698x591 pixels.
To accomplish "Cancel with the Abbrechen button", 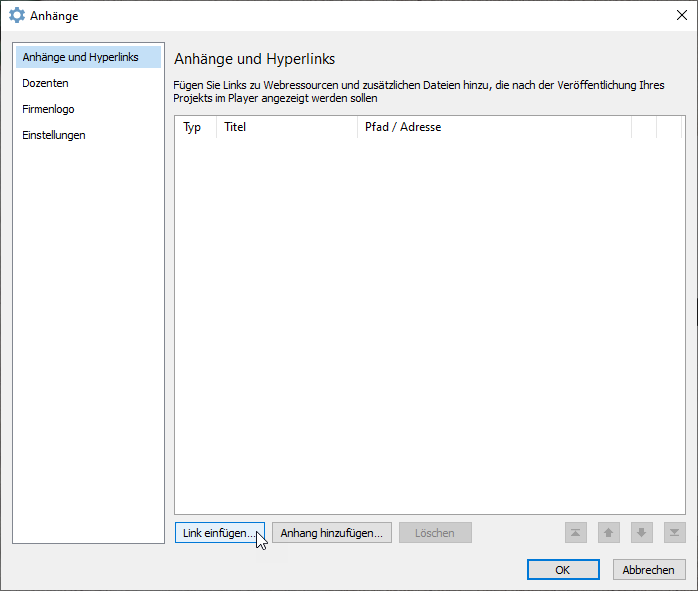I will [x=649, y=569].
